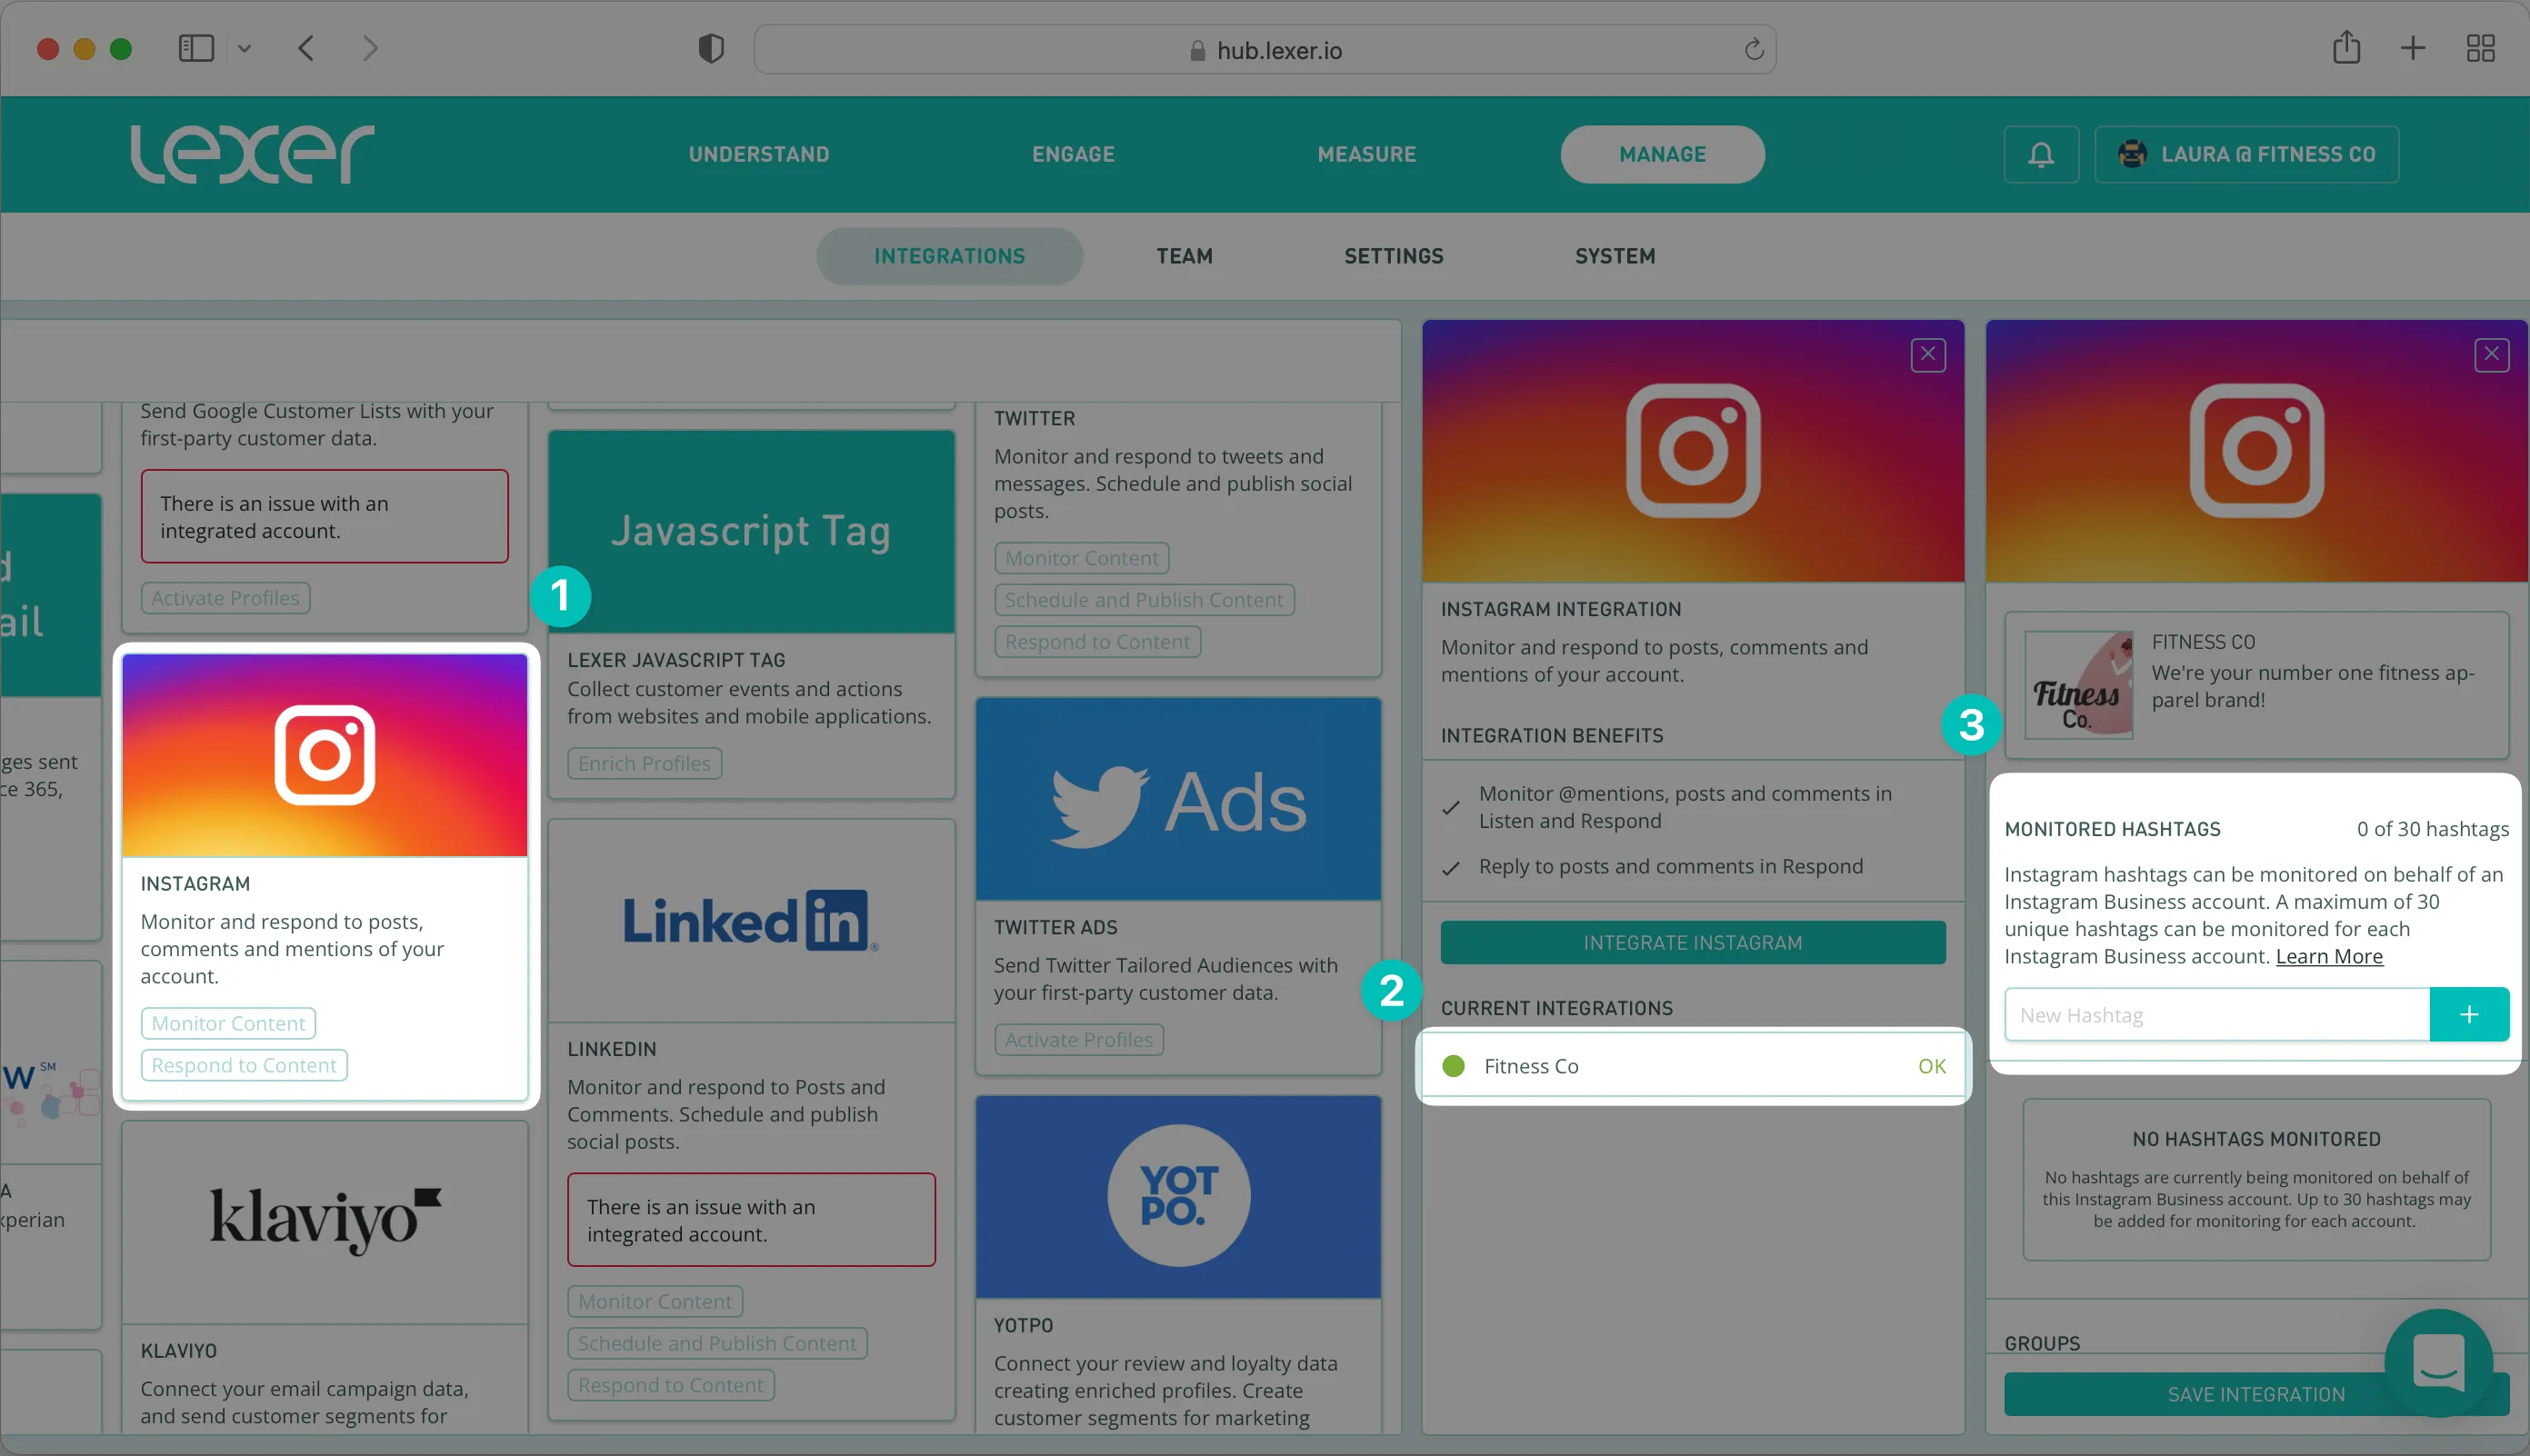Switch to the Team tab

click(x=1184, y=256)
